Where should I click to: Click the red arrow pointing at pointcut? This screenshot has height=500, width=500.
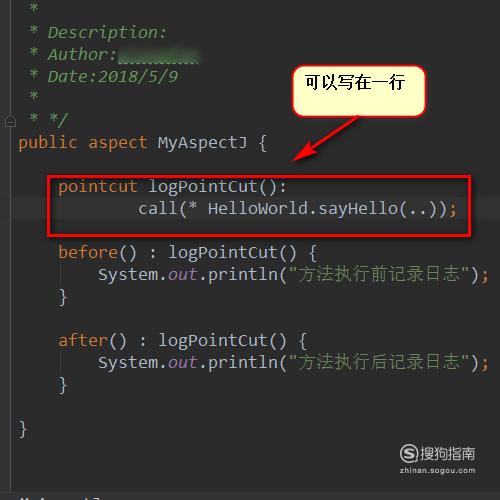pyautogui.click(x=325, y=138)
